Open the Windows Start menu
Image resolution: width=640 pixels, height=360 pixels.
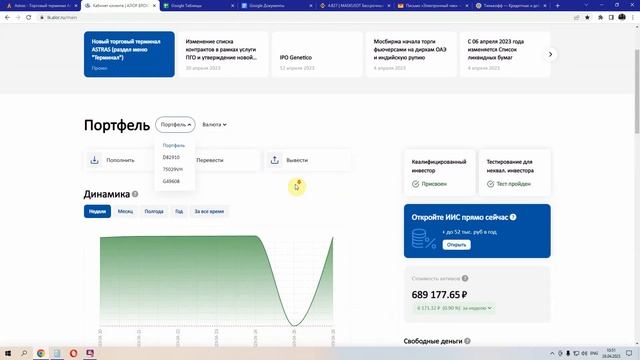[8, 353]
